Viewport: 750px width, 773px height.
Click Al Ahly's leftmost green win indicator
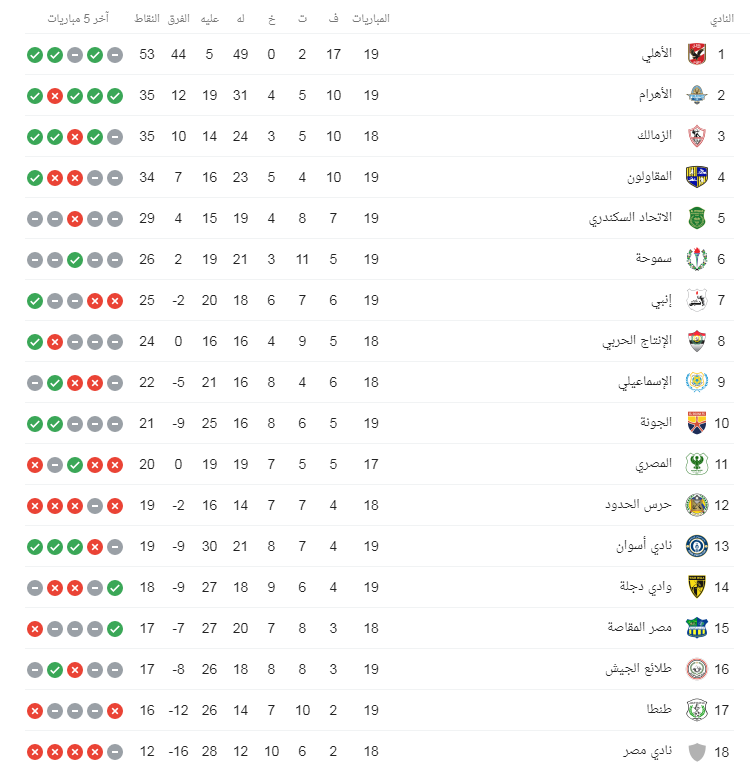point(35,55)
